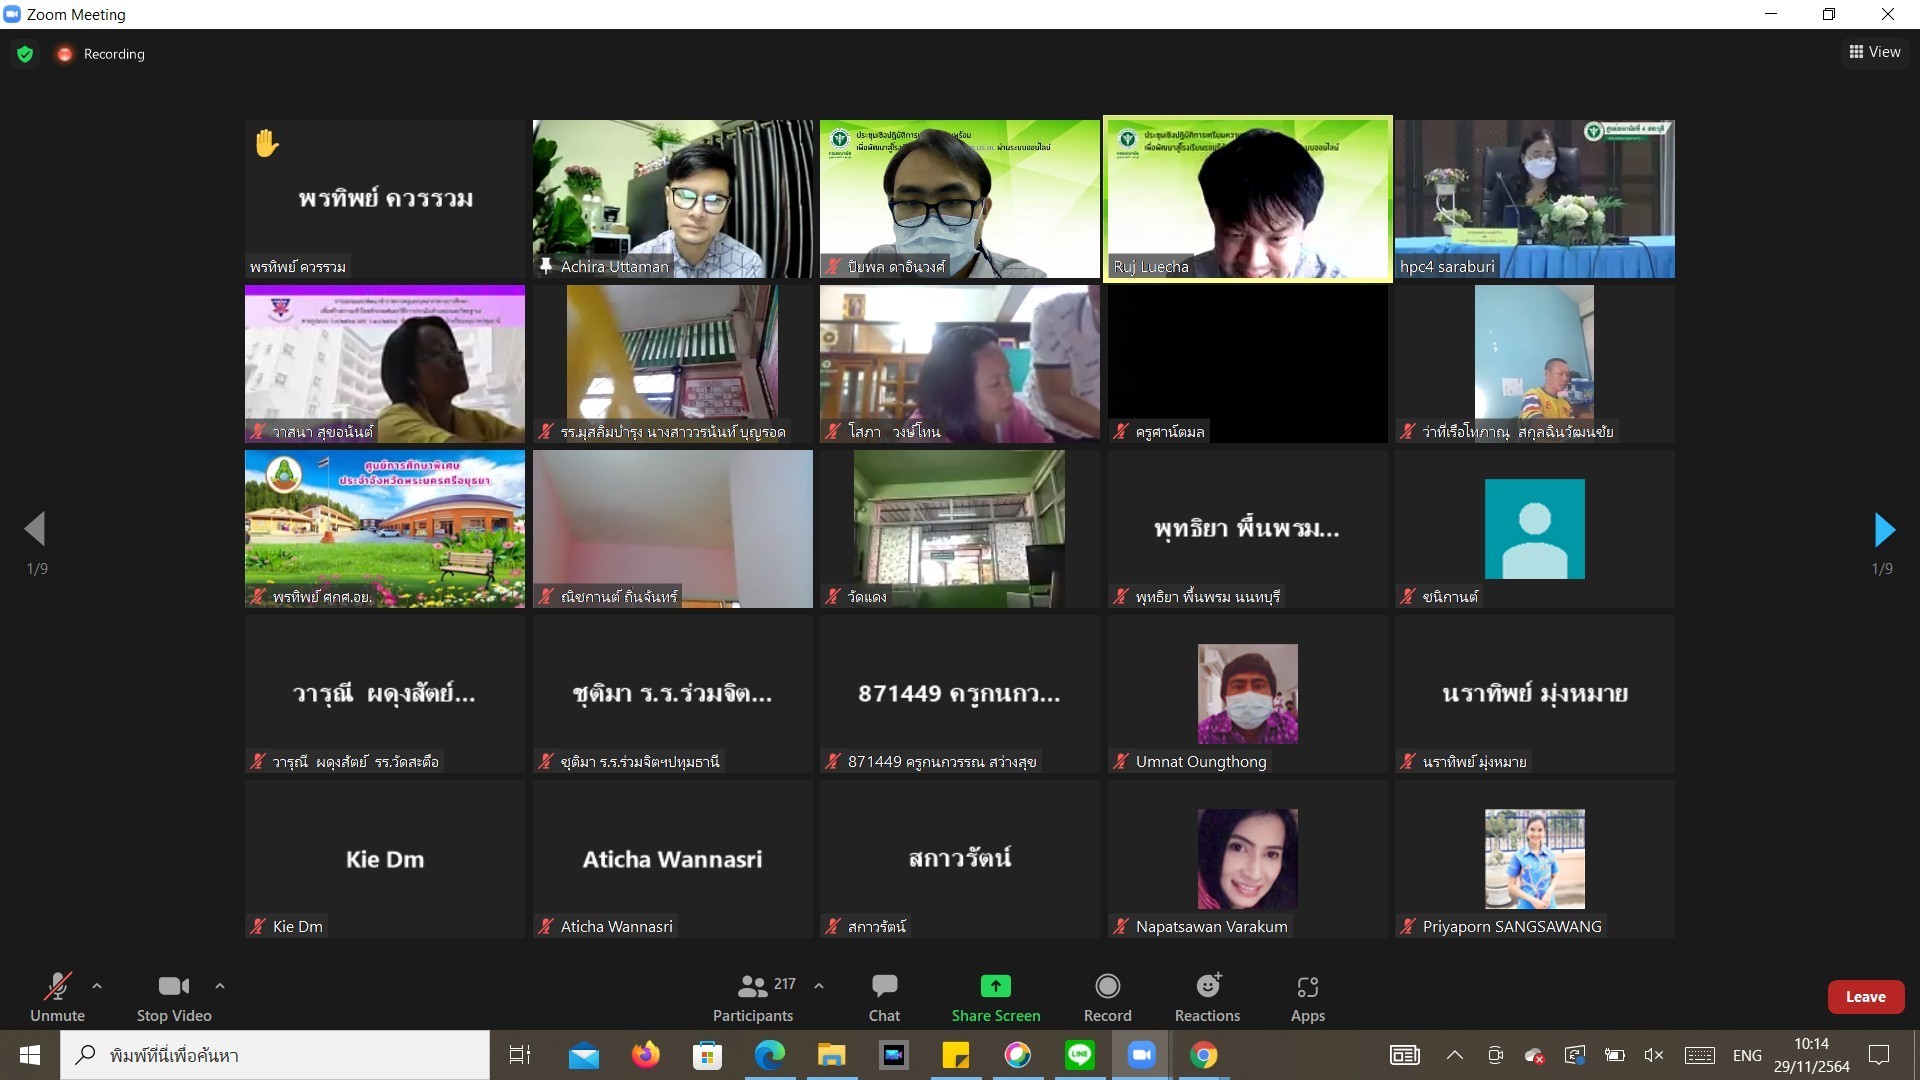The image size is (1920, 1080).
Task: Open File Explorer from taskbar
Action: click(x=832, y=1055)
